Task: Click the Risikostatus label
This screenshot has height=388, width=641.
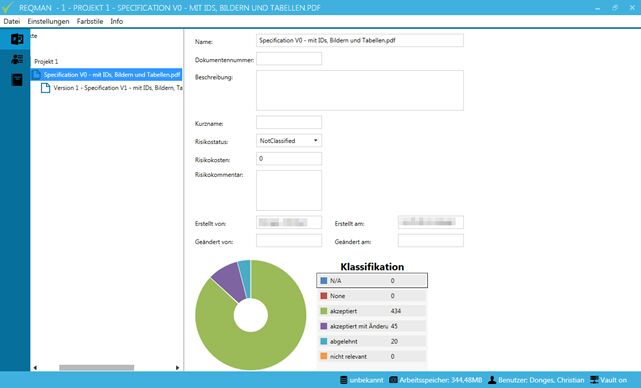Action: tap(211, 142)
